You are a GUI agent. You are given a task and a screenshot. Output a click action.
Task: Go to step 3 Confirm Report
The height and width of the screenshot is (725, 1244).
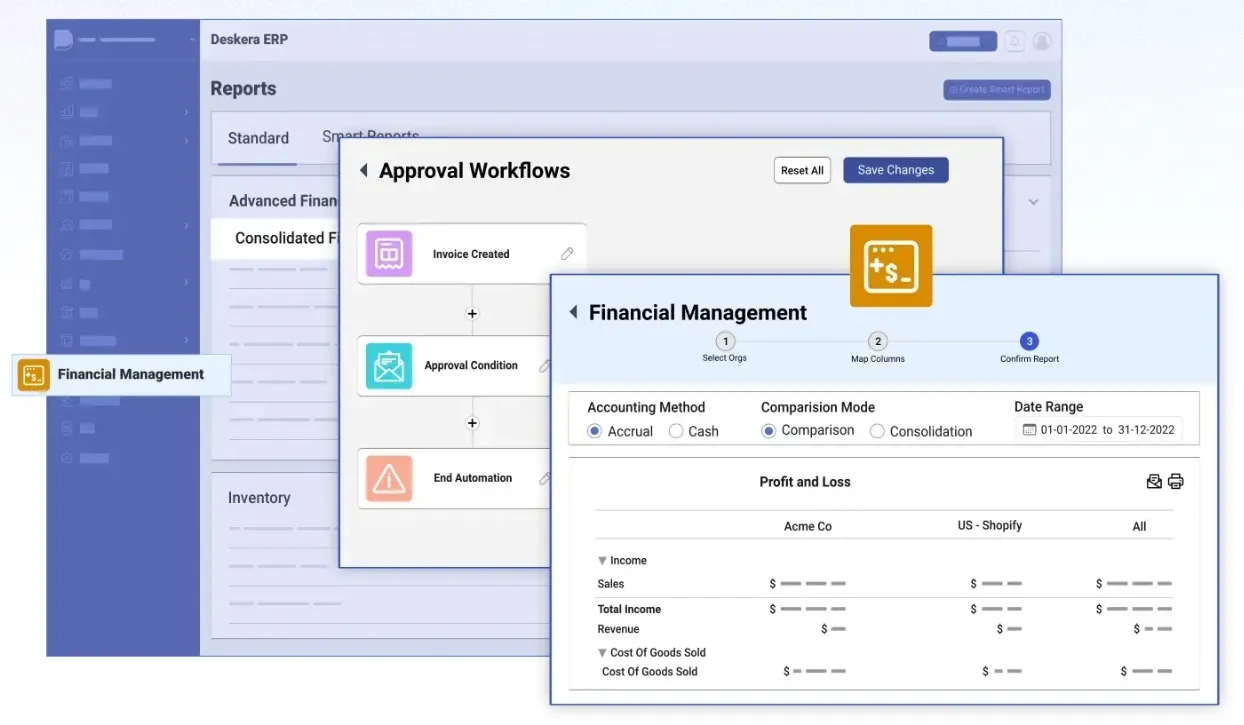pyautogui.click(x=1029, y=341)
